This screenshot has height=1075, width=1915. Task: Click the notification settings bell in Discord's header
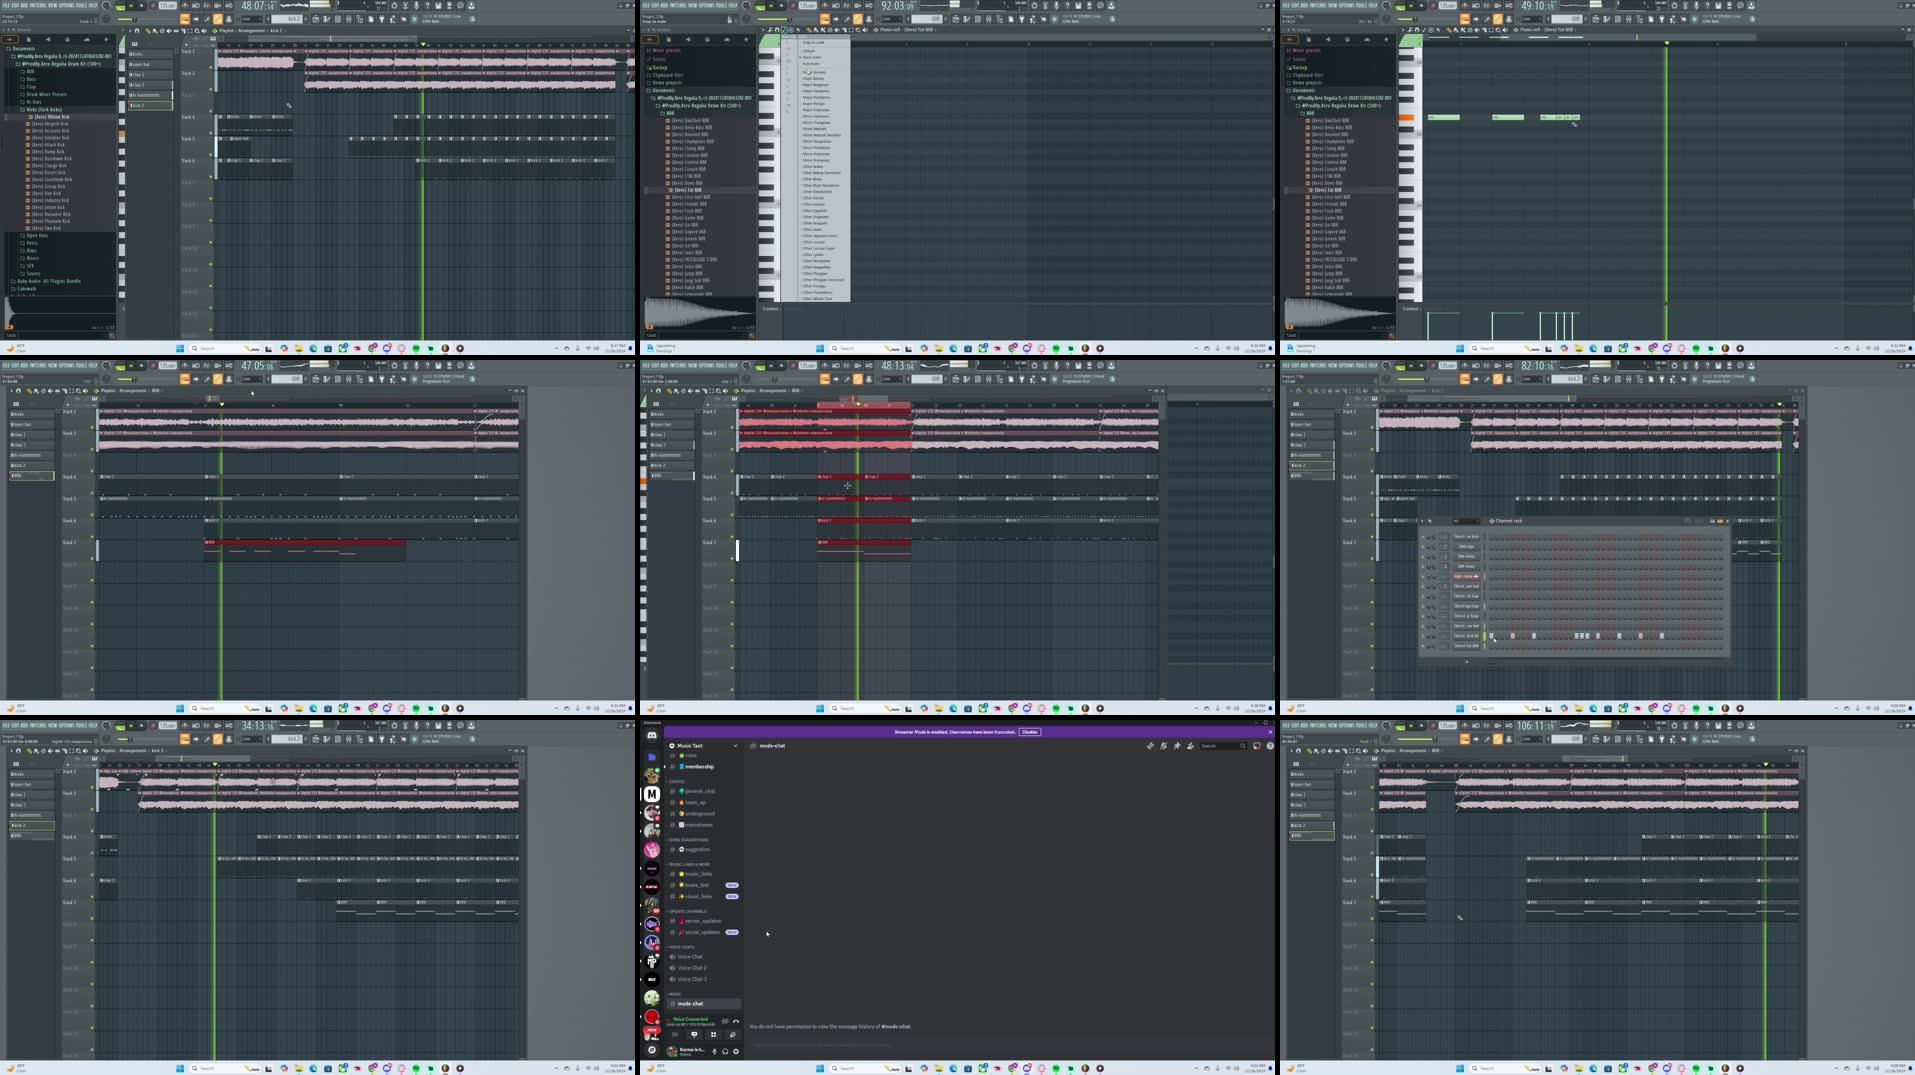1163,745
